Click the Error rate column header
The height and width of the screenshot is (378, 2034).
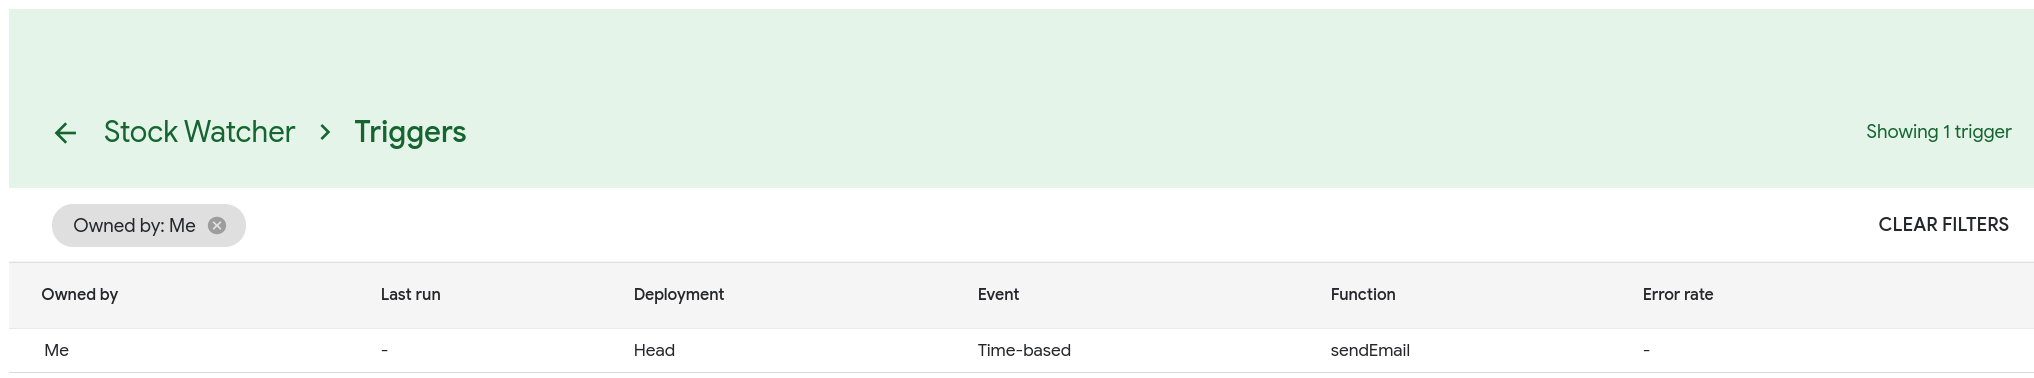(x=1677, y=295)
